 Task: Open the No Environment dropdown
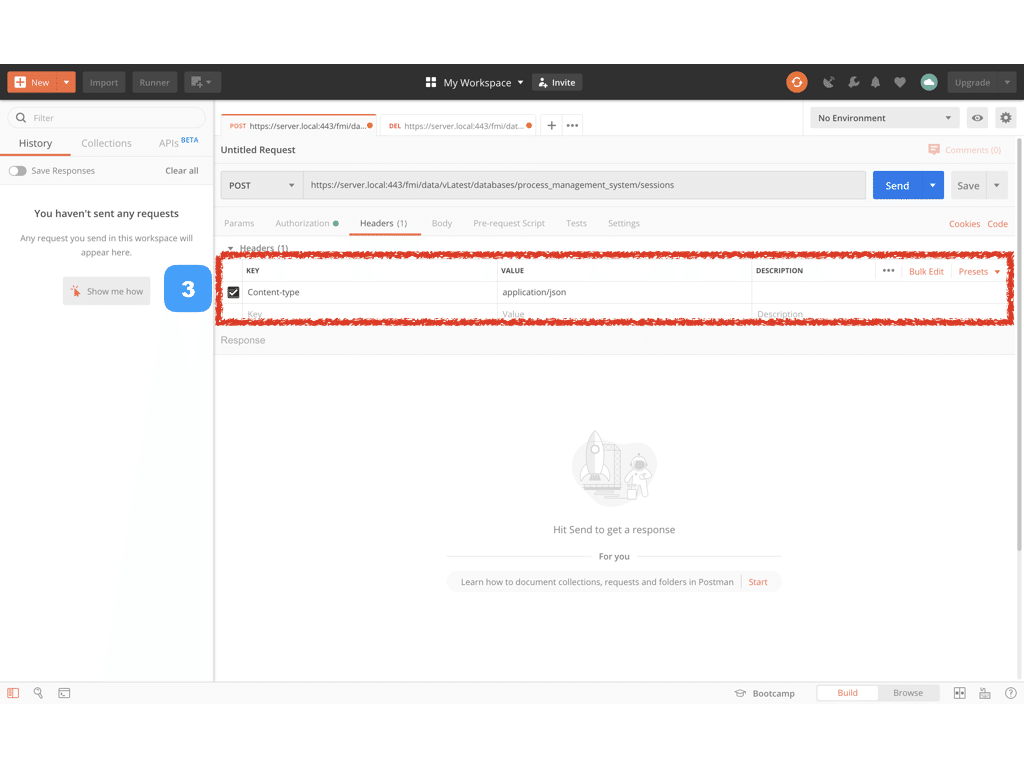(884, 117)
